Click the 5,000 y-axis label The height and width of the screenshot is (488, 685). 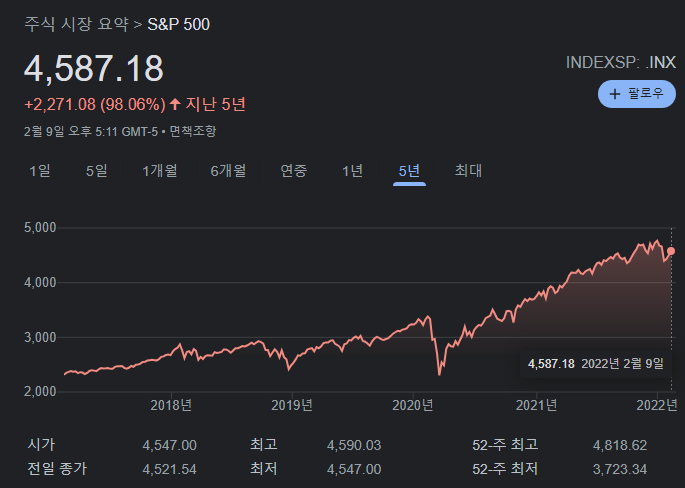click(40, 228)
